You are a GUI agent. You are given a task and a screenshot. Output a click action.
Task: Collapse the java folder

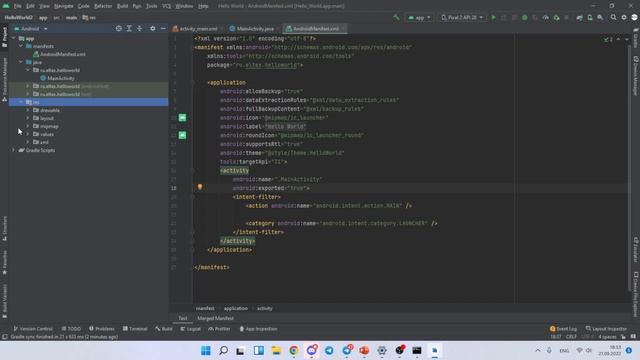pos(21,62)
